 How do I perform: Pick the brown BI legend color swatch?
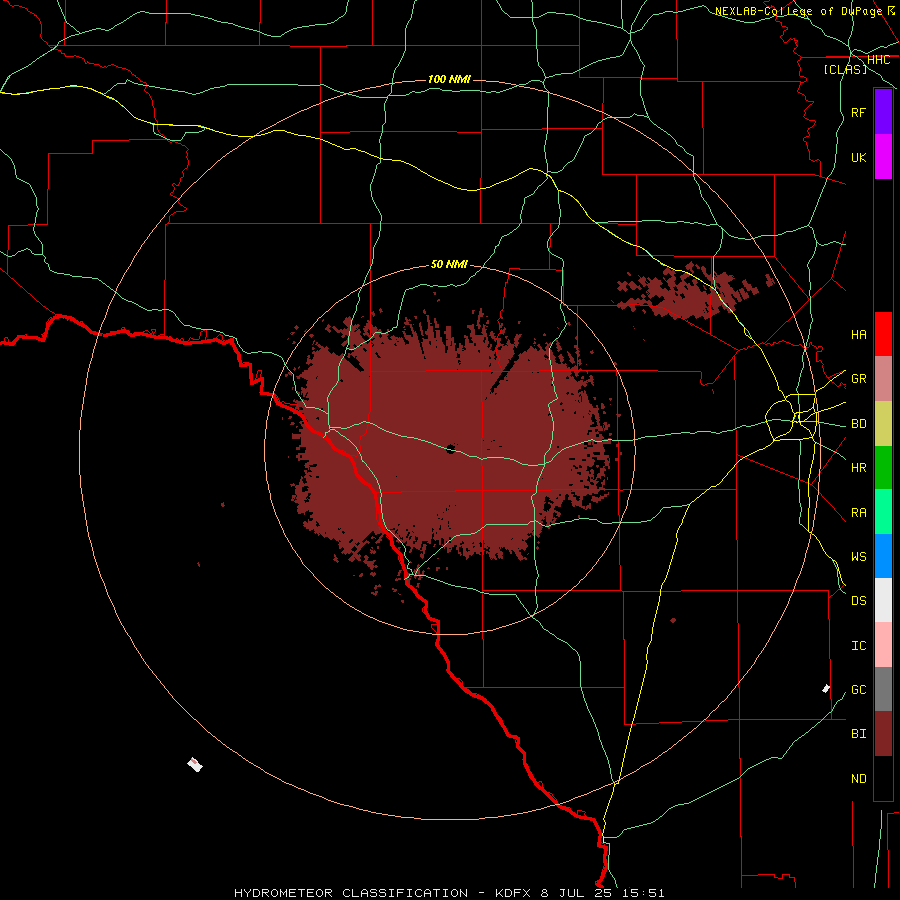click(x=883, y=734)
